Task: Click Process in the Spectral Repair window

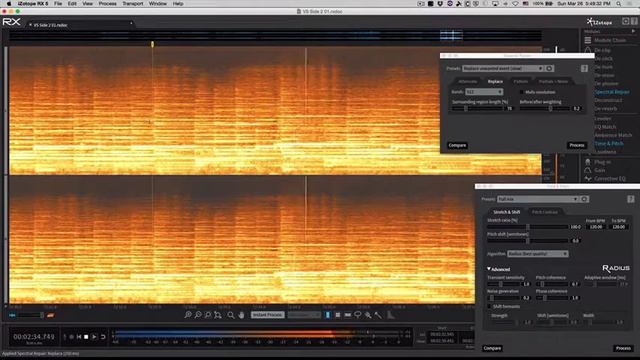Action: point(577,145)
